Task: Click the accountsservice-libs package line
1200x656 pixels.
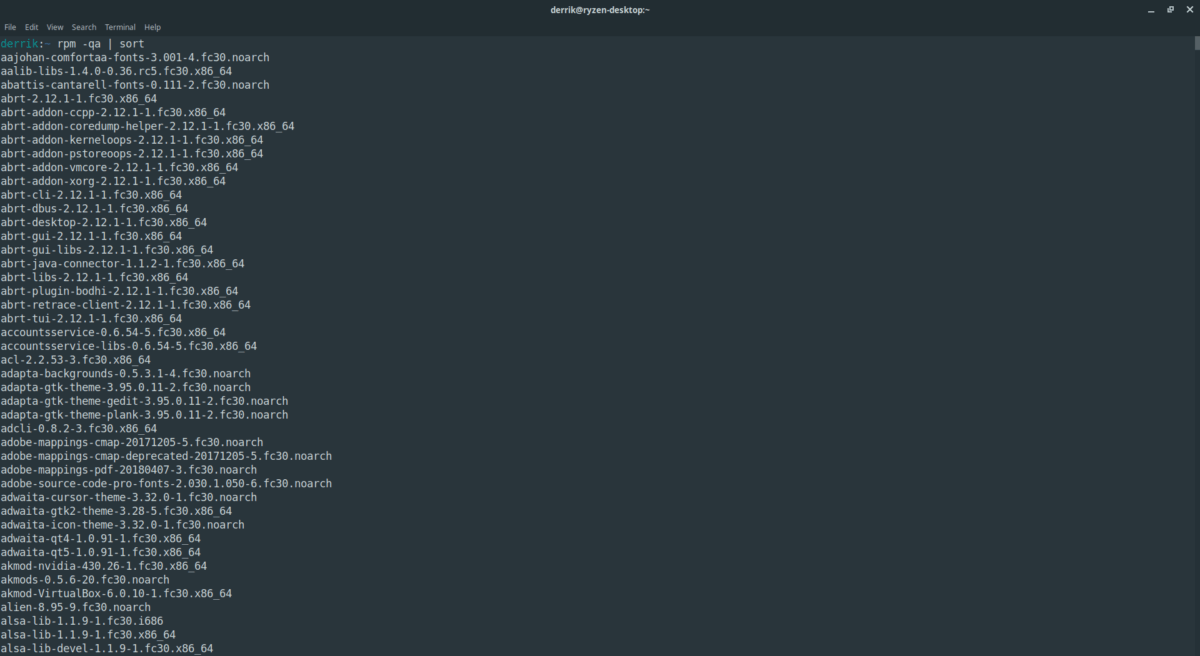Action: point(129,346)
